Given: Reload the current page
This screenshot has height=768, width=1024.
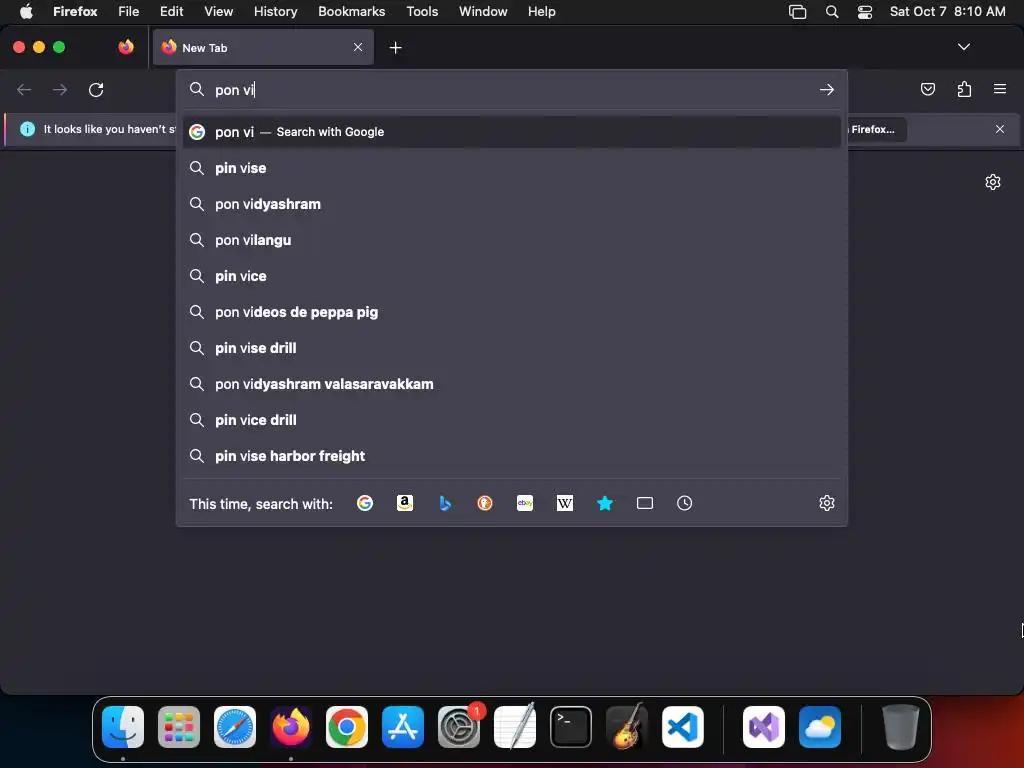Looking at the screenshot, I should 96,89.
